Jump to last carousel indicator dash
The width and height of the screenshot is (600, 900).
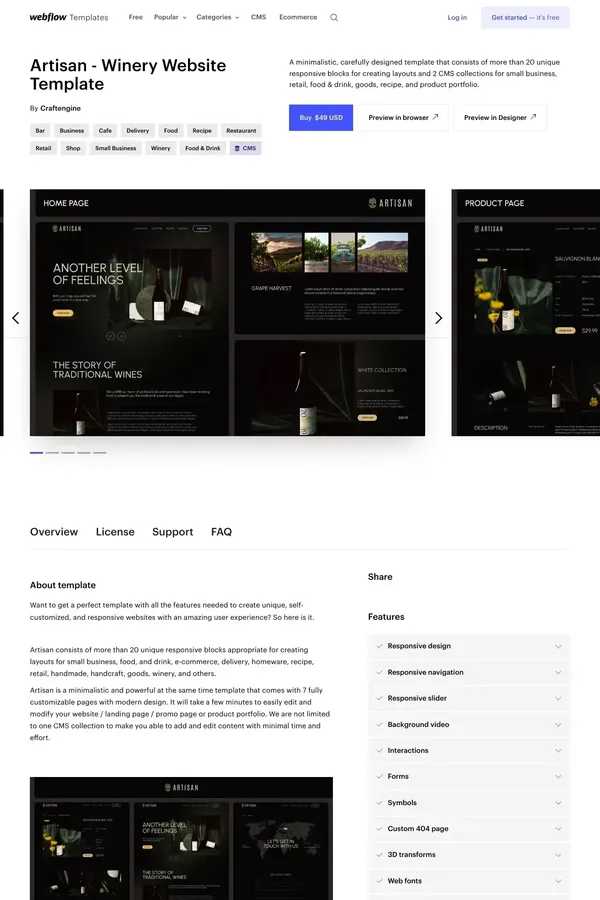click(99, 453)
